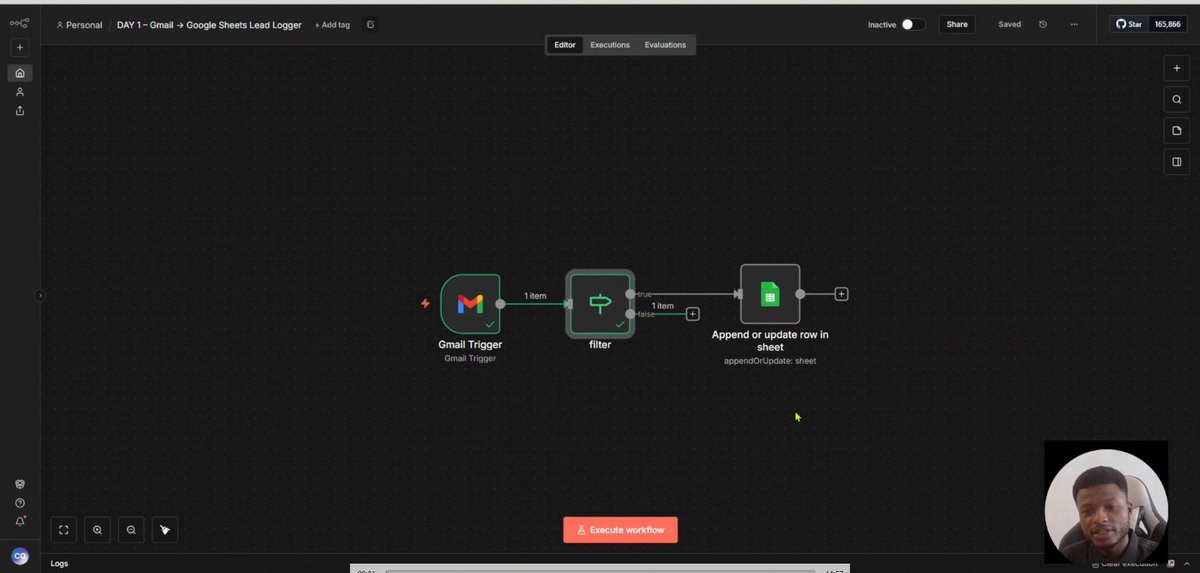Zoom out on the canvas
The height and width of the screenshot is (573, 1200).
tap(131, 530)
